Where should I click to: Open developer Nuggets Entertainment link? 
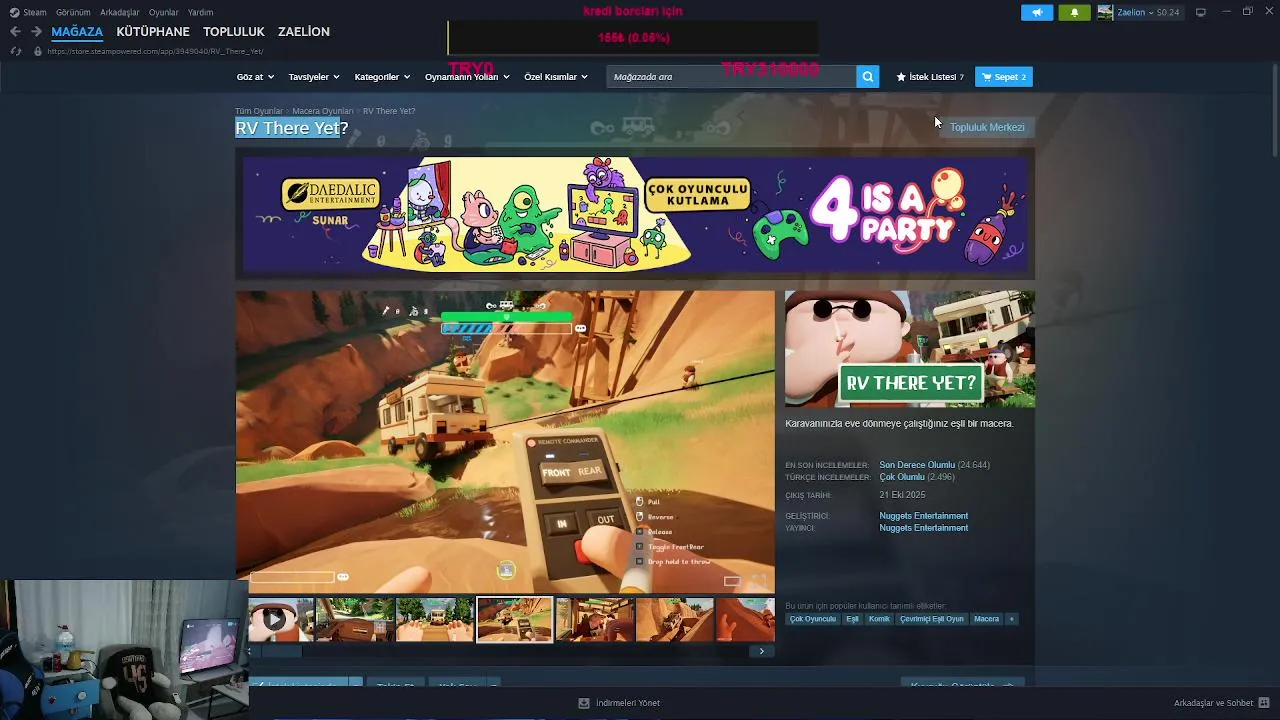coord(924,516)
